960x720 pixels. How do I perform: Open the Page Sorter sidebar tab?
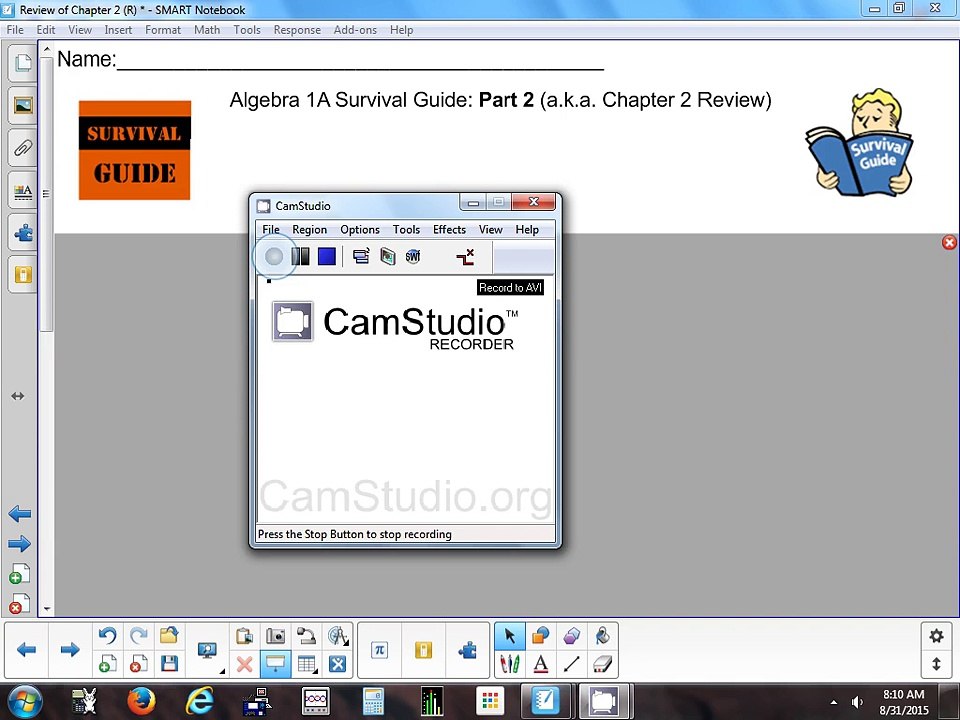tap(23, 62)
